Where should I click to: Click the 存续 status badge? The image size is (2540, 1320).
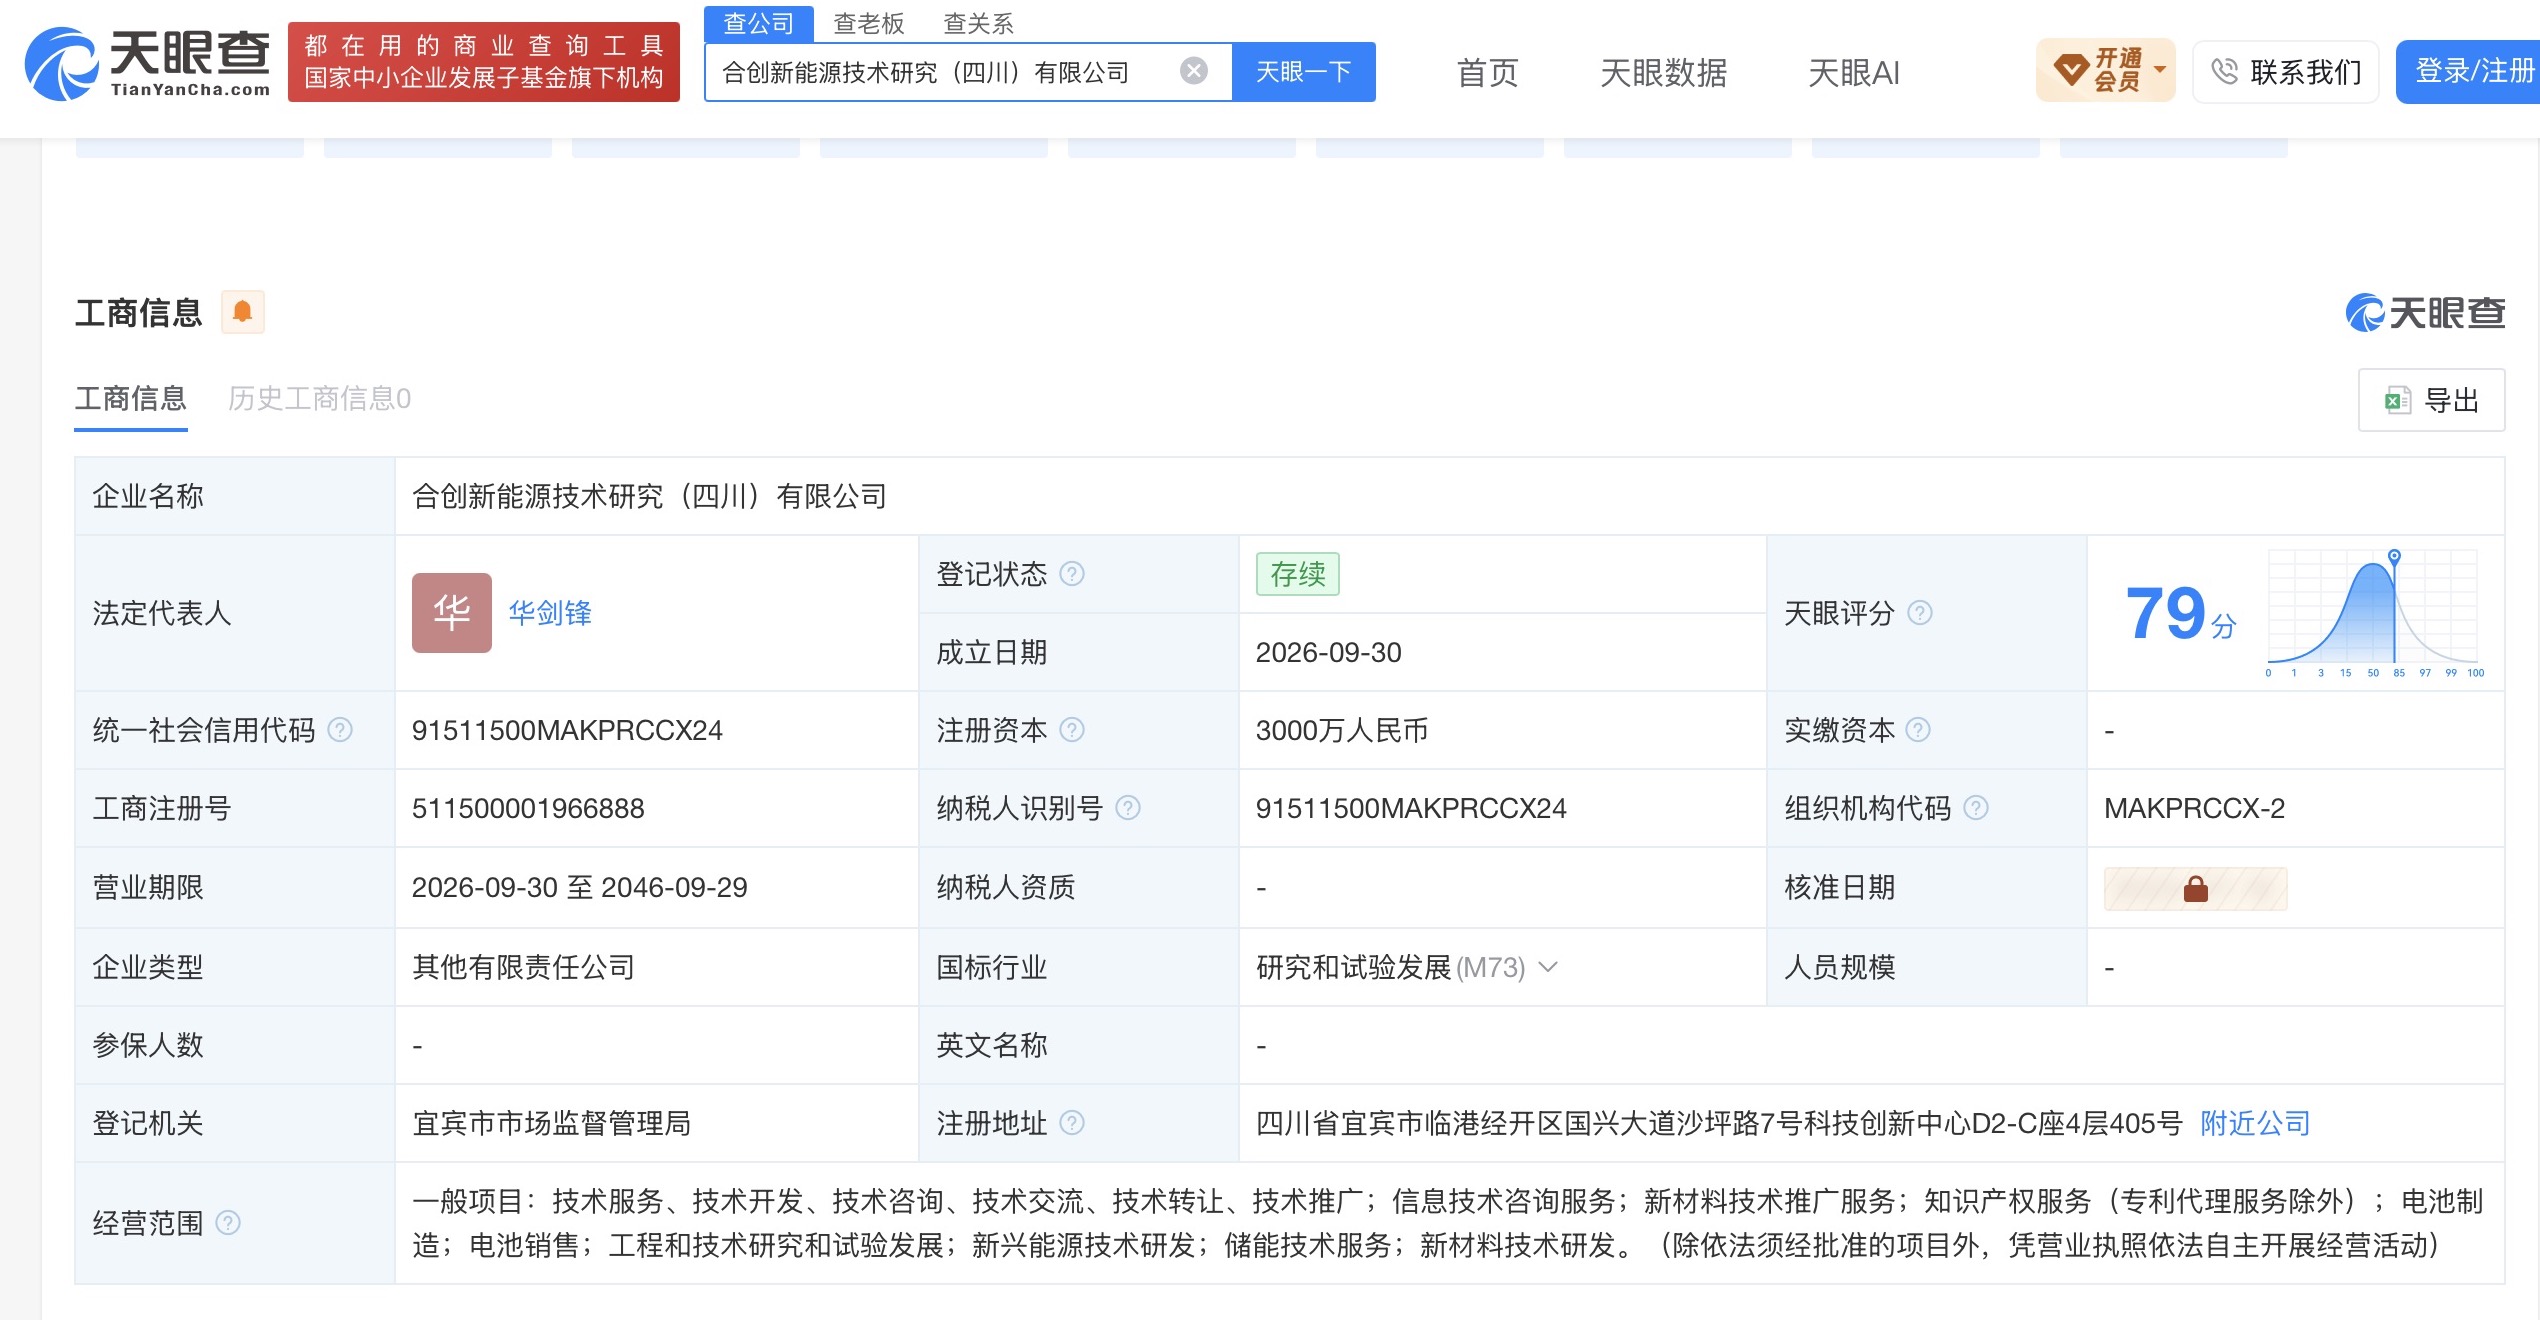coord(1298,574)
